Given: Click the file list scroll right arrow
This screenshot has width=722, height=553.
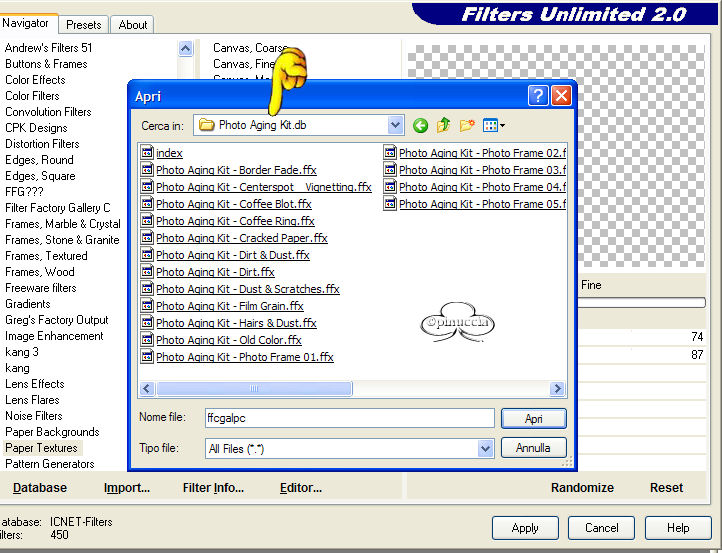Looking at the screenshot, I should [557, 389].
